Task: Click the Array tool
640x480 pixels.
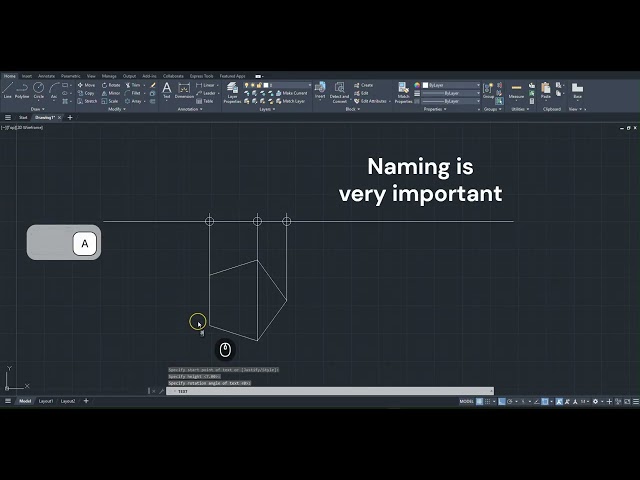Action: (x=133, y=101)
